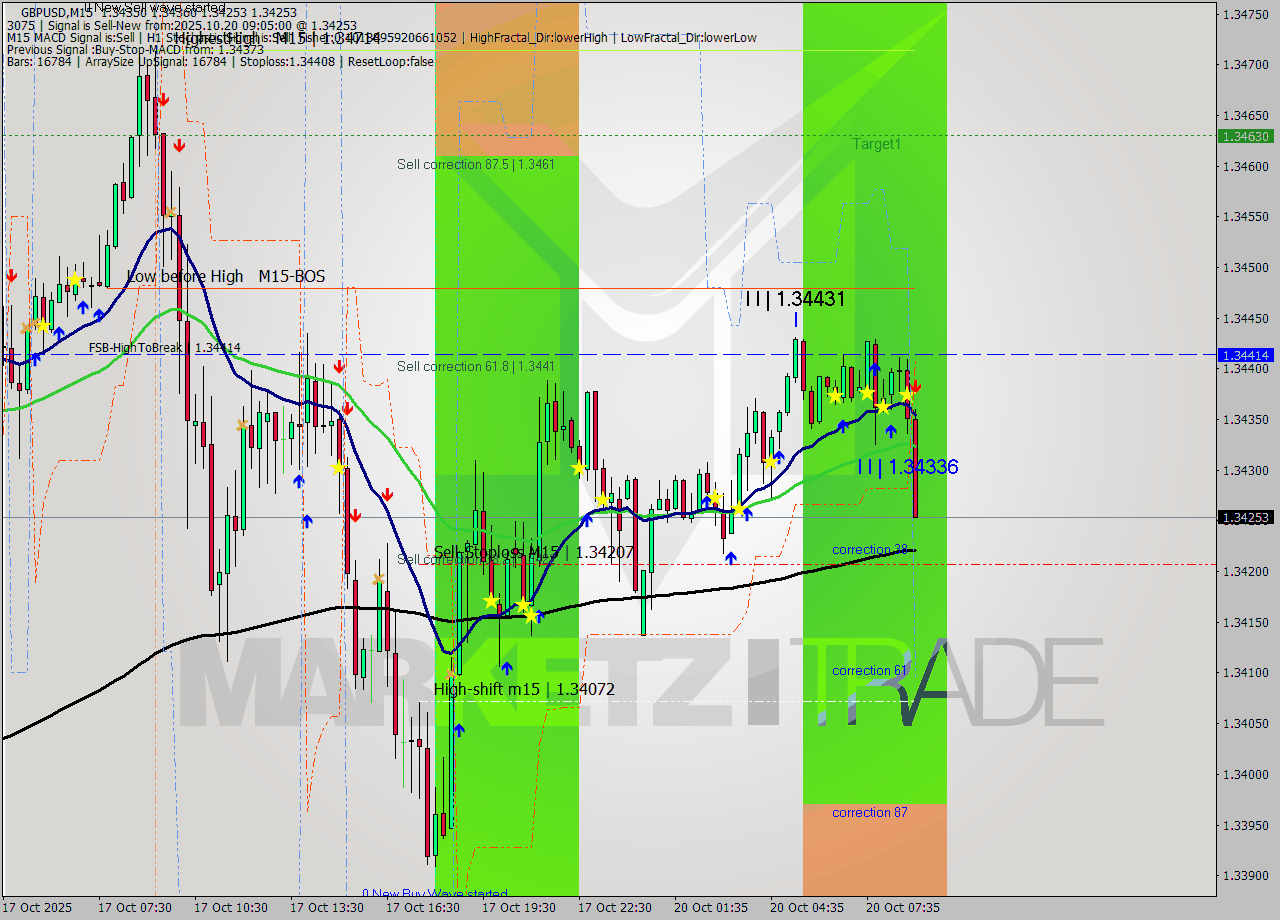
Task: Click the blue buy arrow beneath the 17 Oct 16:30 low
Action: 459,729
